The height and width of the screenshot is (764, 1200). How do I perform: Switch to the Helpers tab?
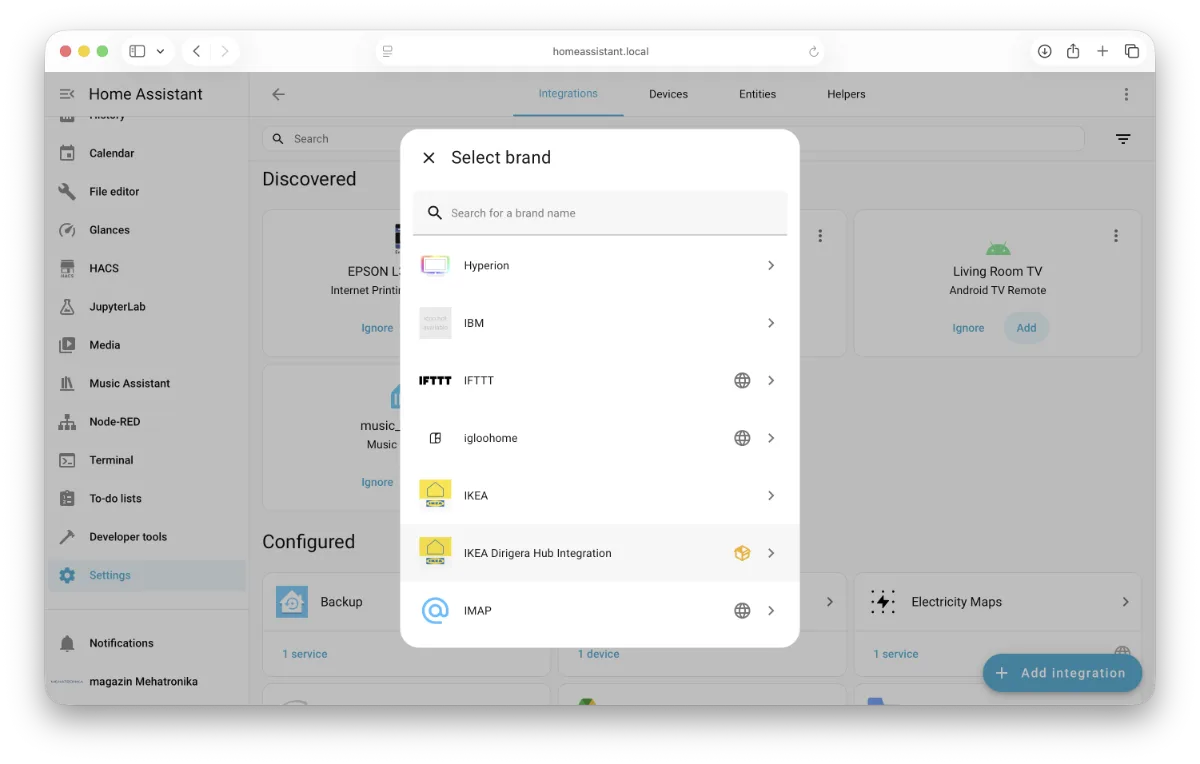(x=846, y=94)
